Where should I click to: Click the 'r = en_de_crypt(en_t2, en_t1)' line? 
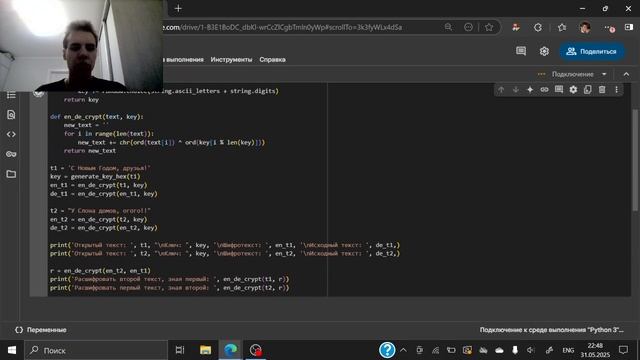pos(100,271)
